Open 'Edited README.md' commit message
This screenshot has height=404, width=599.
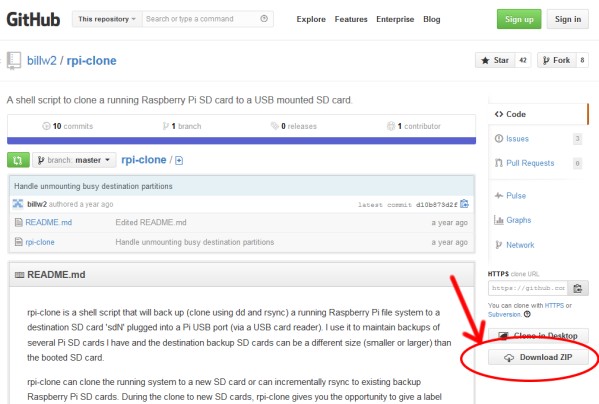click(151, 222)
